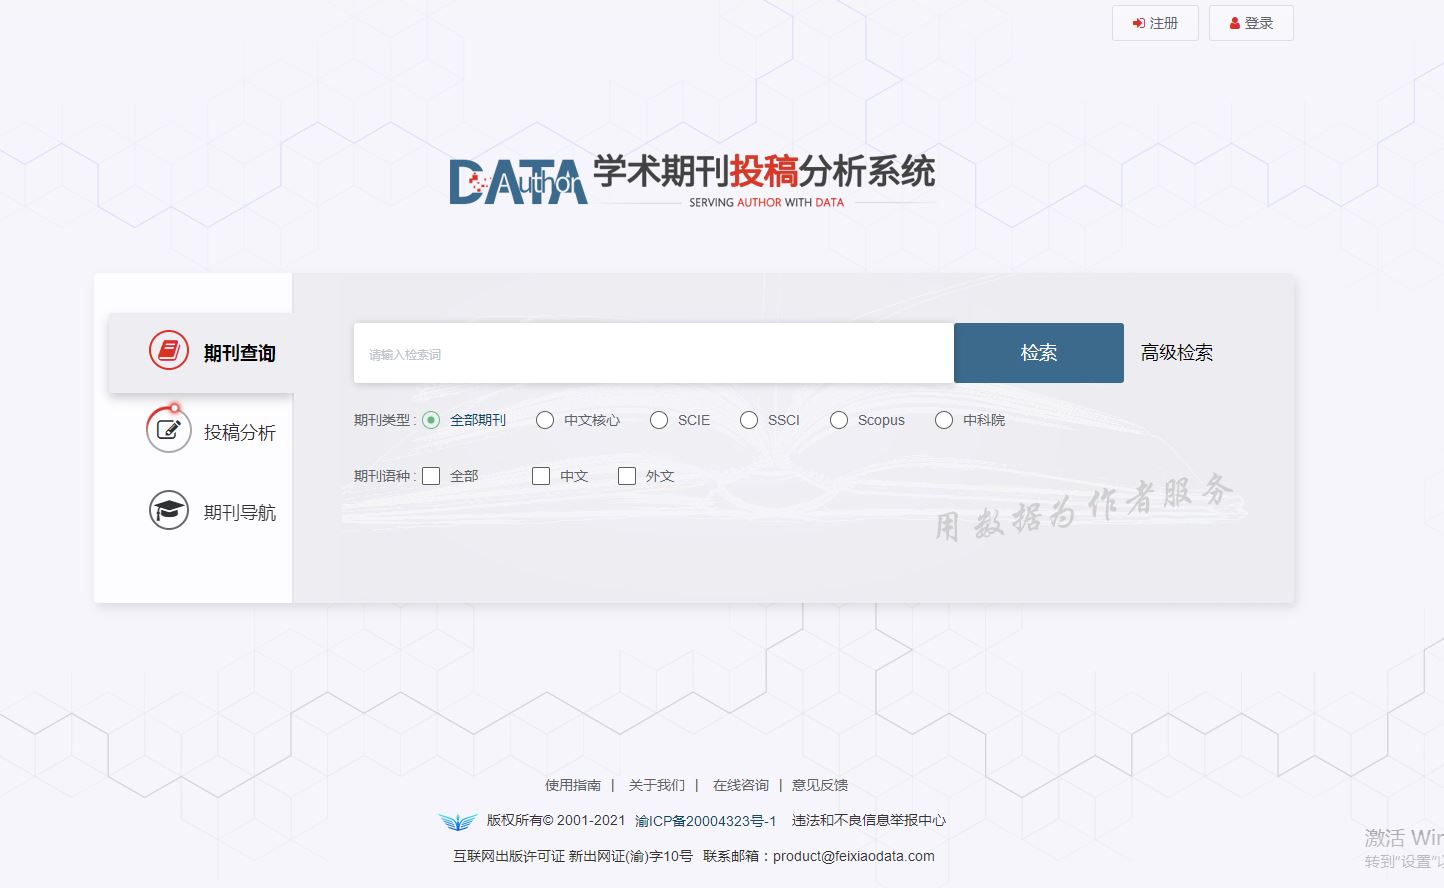Select the 全部期刊 radio button
Screen dimensions: 1444x888
click(x=431, y=420)
